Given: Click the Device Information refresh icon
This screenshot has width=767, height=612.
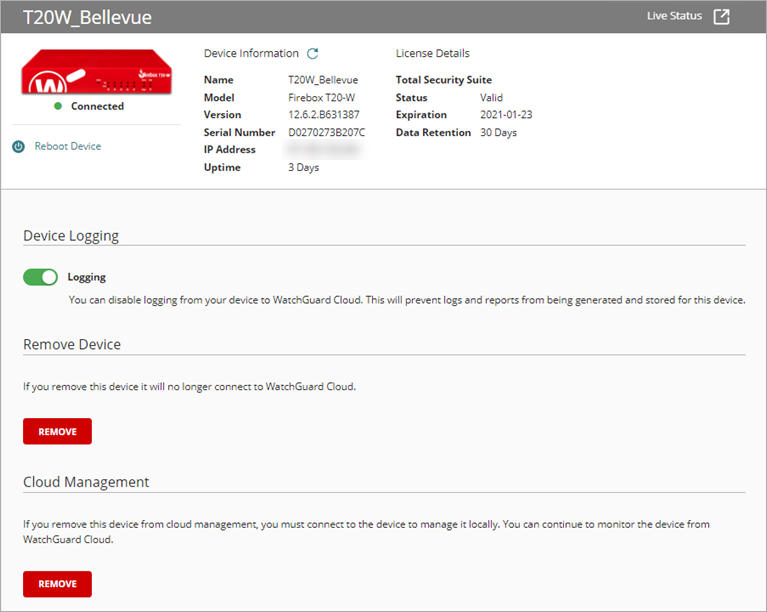Looking at the screenshot, I should click(313, 54).
